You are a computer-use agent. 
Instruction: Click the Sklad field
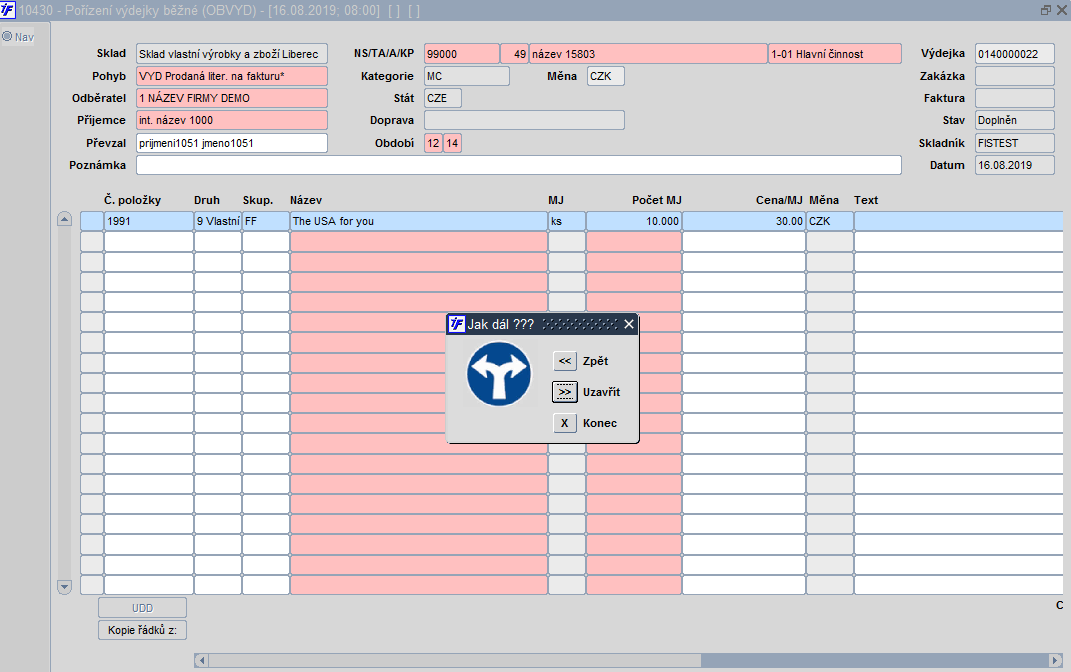tap(232, 54)
